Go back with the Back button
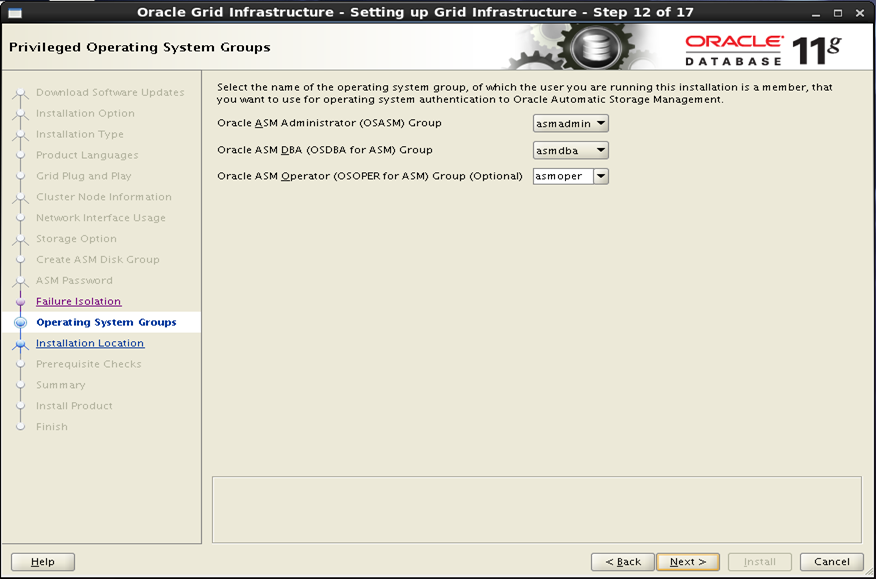Image resolution: width=876 pixels, height=579 pixels. (623, 562)
